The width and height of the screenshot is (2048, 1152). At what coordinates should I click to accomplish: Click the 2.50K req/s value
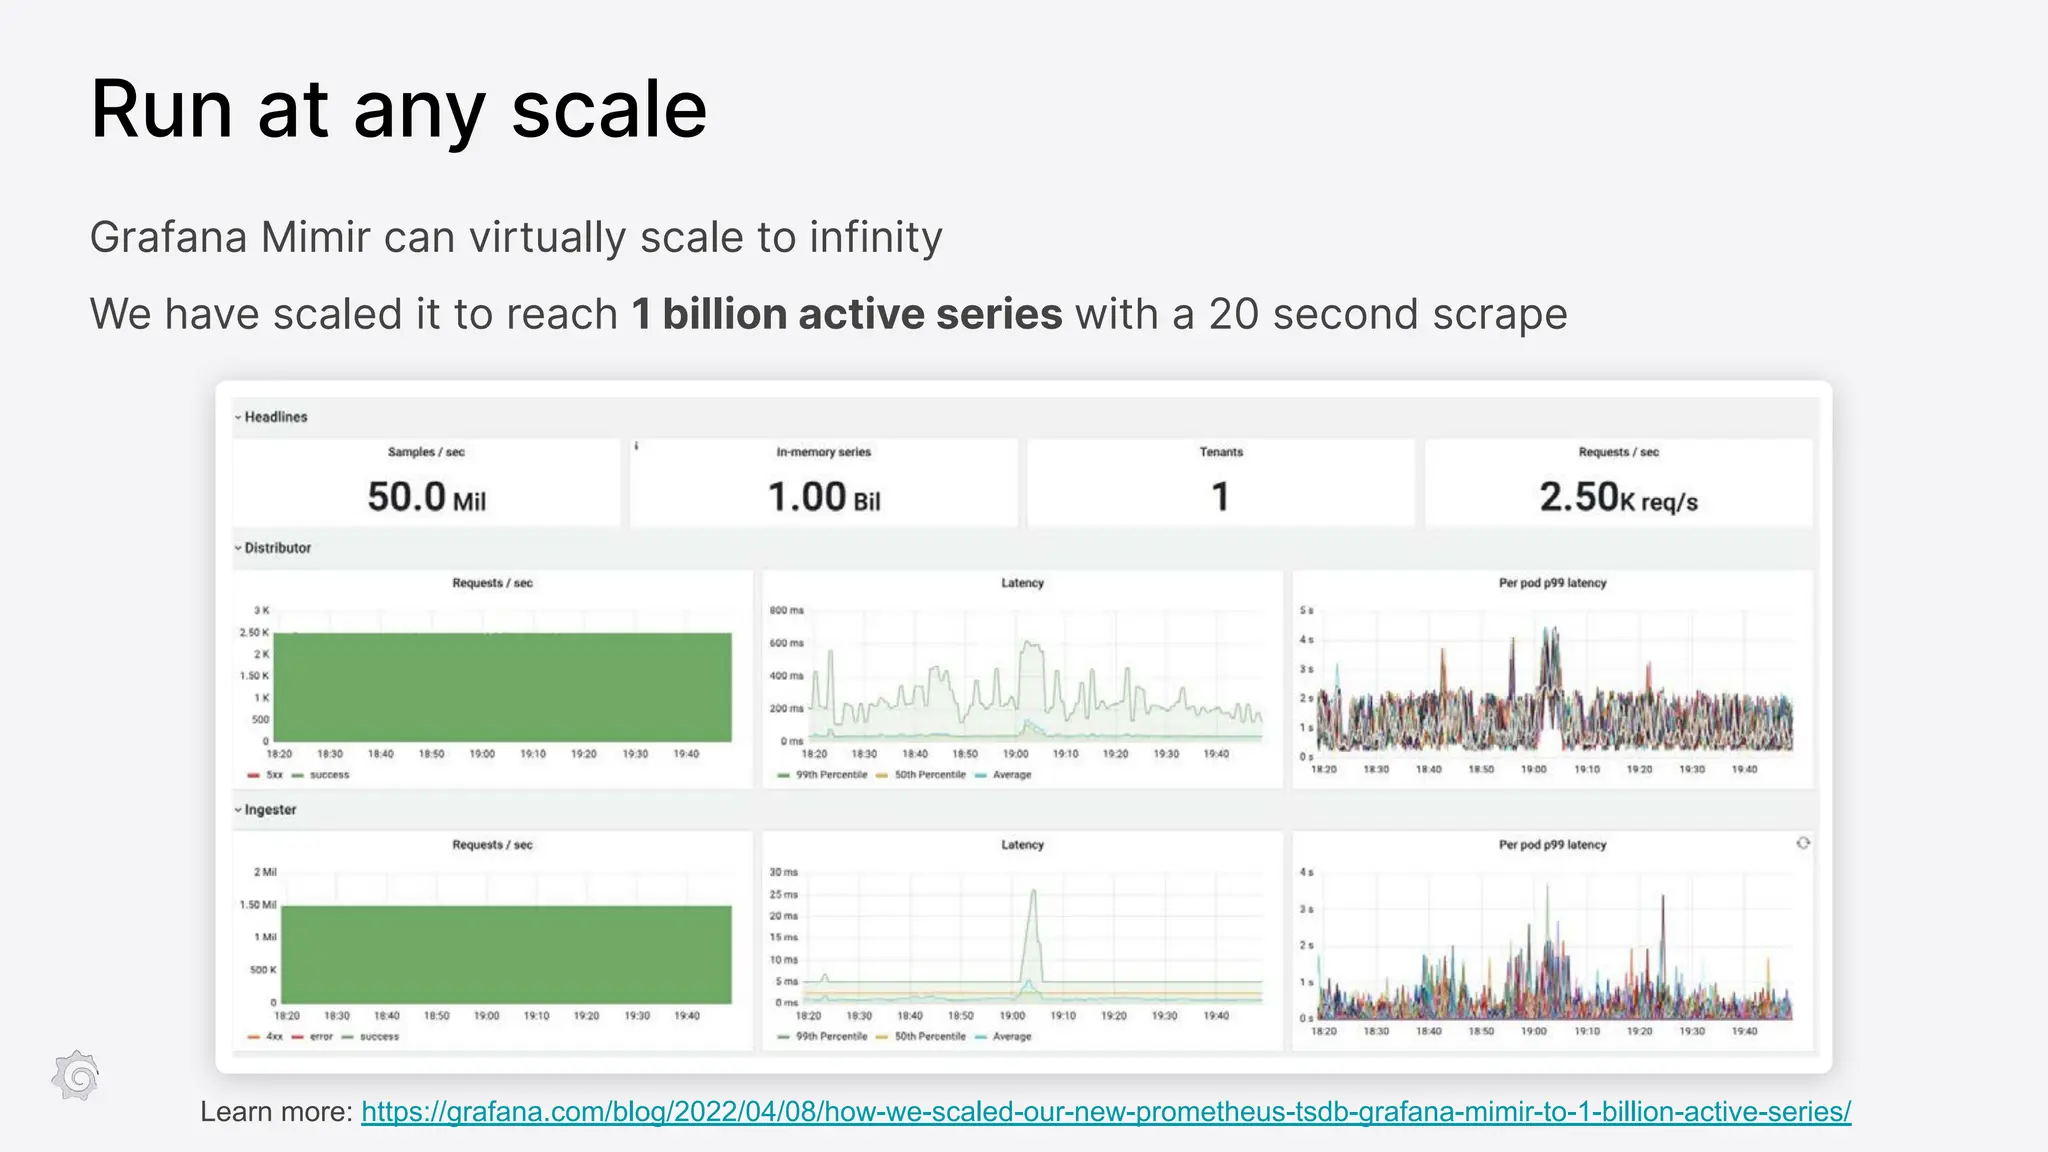[x=1618, y=497]
